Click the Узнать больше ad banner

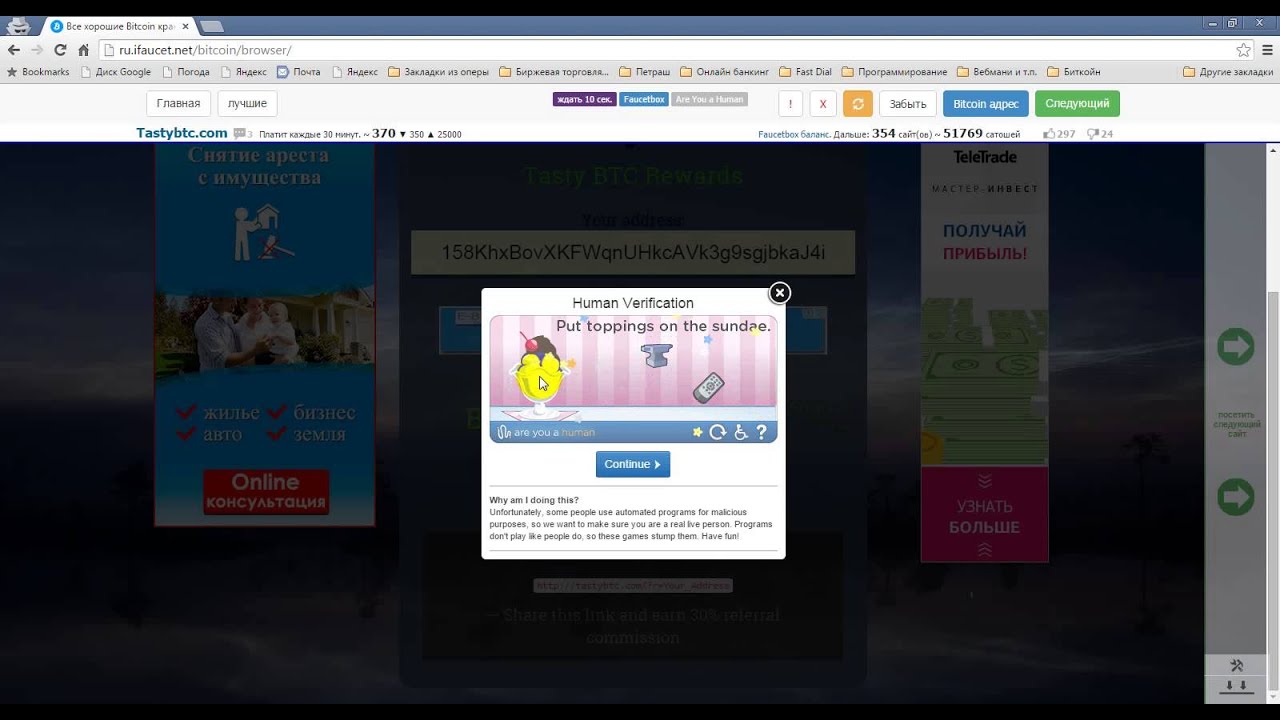(x=985, y=515)
